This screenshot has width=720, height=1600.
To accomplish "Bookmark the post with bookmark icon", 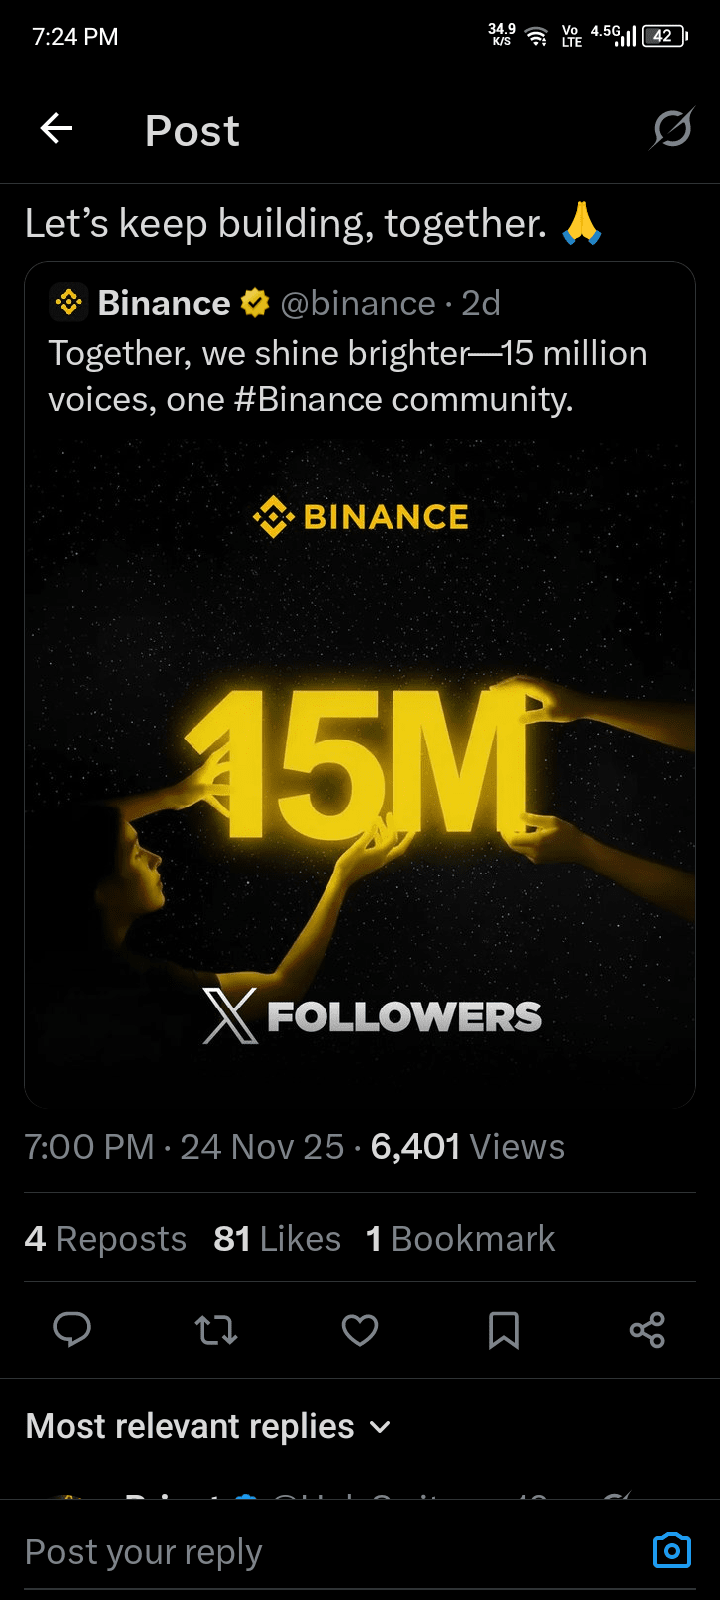I will coord(503,1330).
